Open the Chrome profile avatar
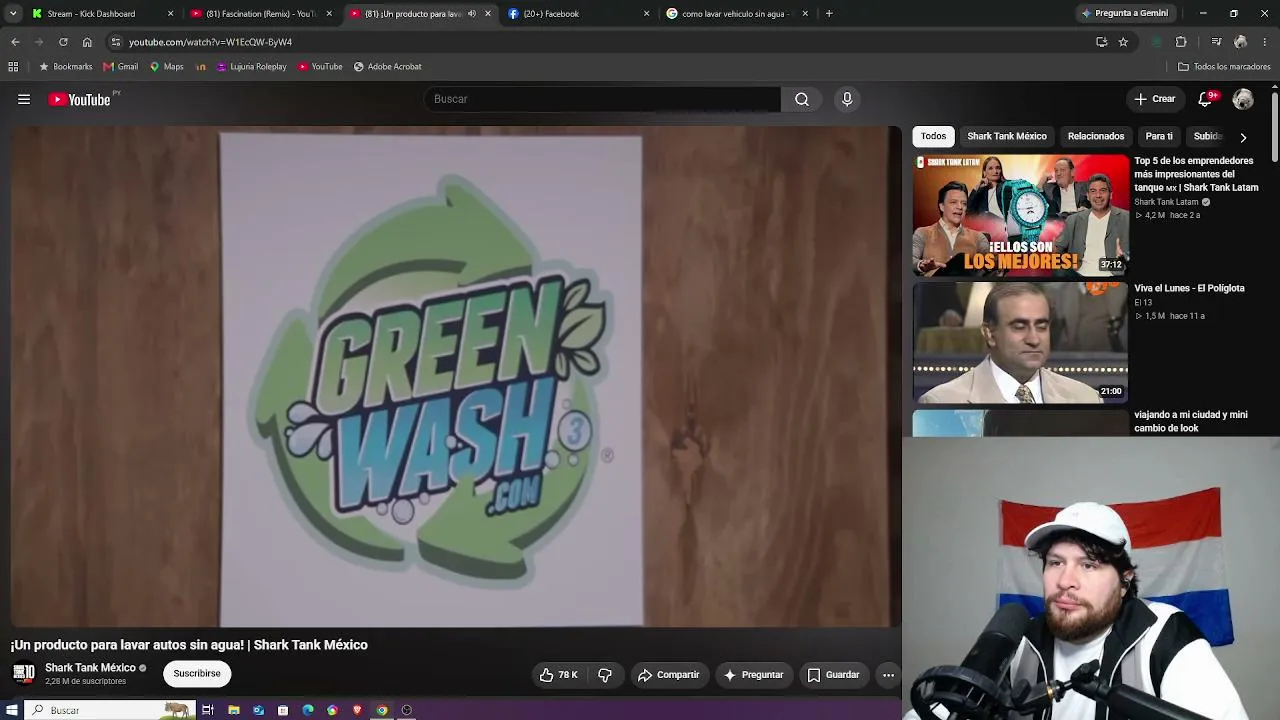 click(x=1241, y=42)
